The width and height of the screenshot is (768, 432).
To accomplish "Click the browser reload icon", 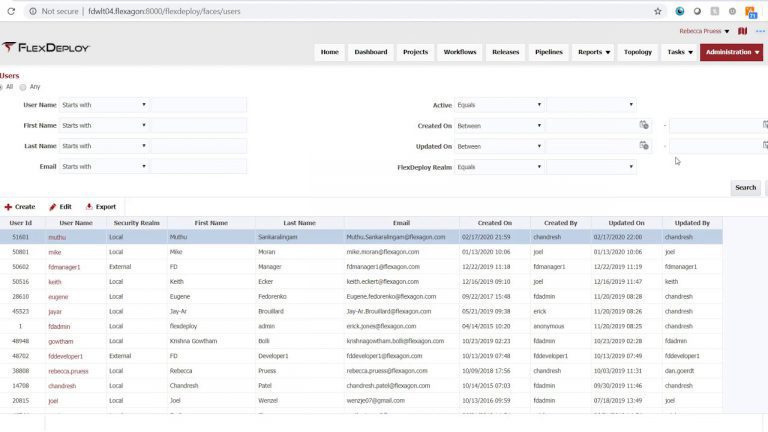I will pos(11,11).
